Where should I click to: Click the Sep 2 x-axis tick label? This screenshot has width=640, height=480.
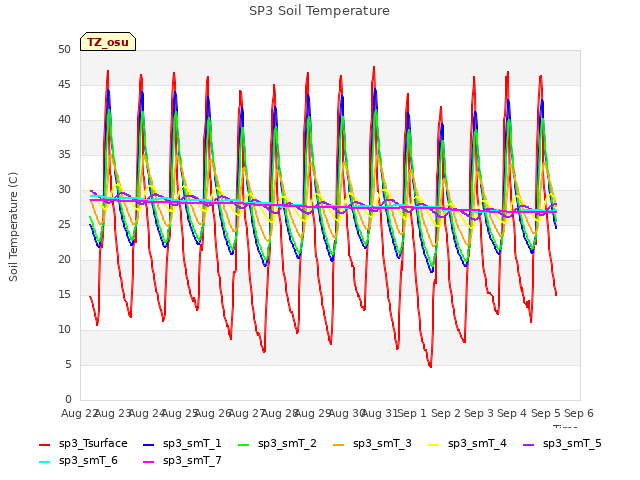(445, 413)
